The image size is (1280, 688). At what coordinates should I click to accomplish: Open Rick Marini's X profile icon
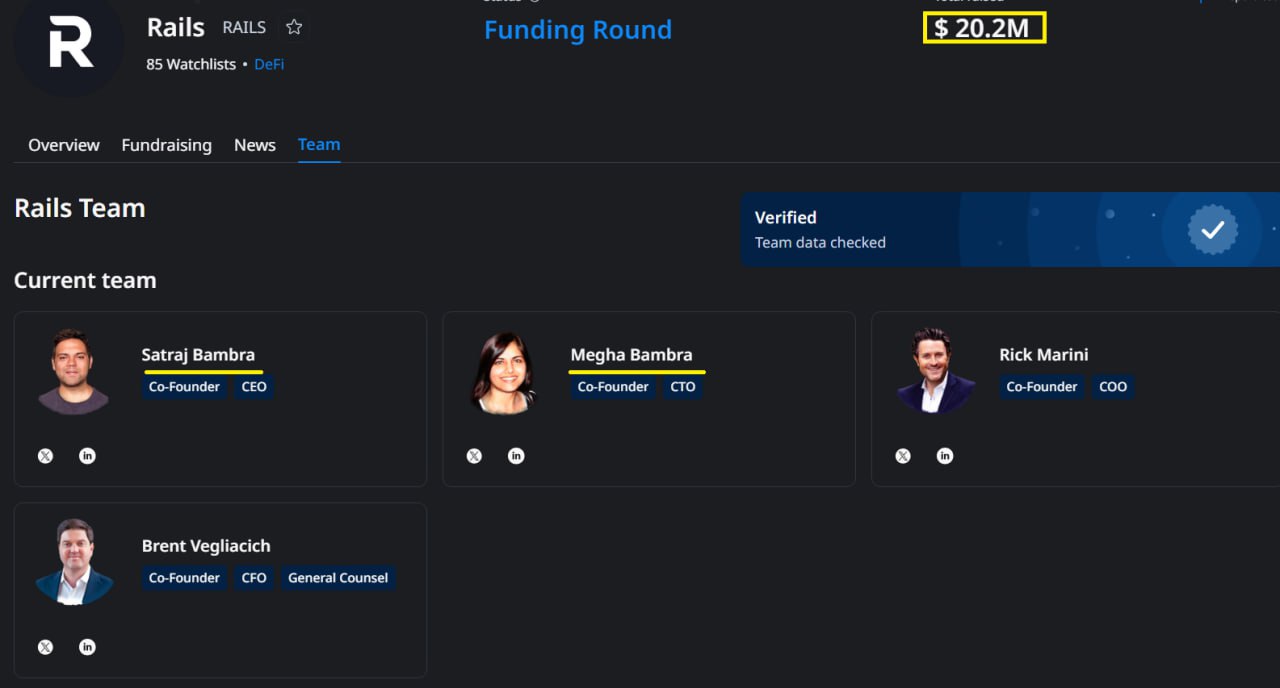(903, 456)
